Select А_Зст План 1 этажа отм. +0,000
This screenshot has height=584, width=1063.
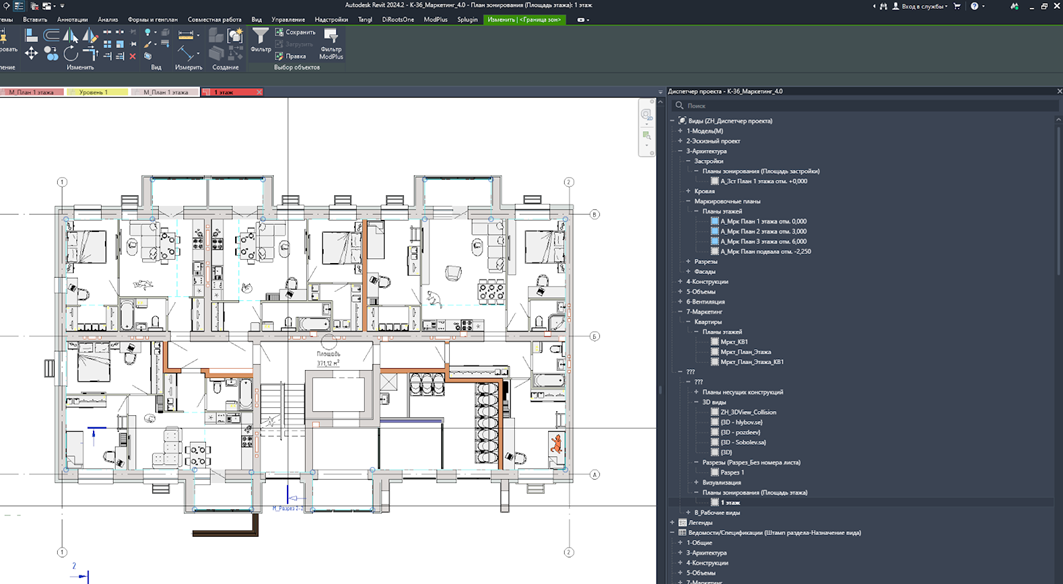click(x=764, y=181)
